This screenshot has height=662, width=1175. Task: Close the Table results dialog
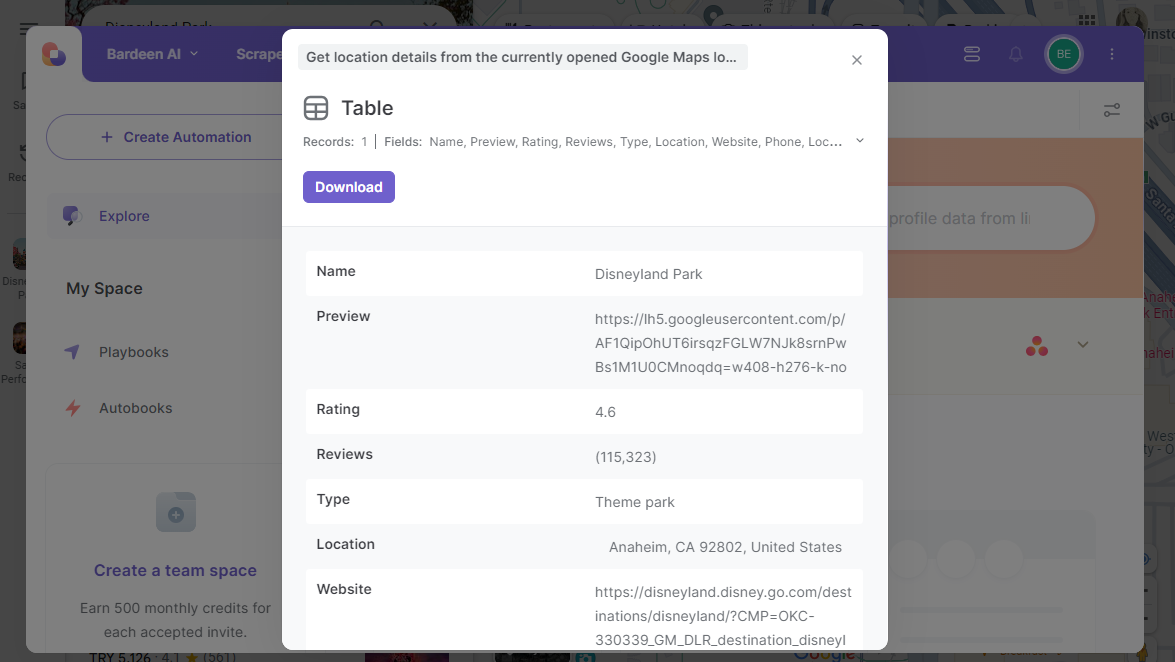(x=857, y=60)
